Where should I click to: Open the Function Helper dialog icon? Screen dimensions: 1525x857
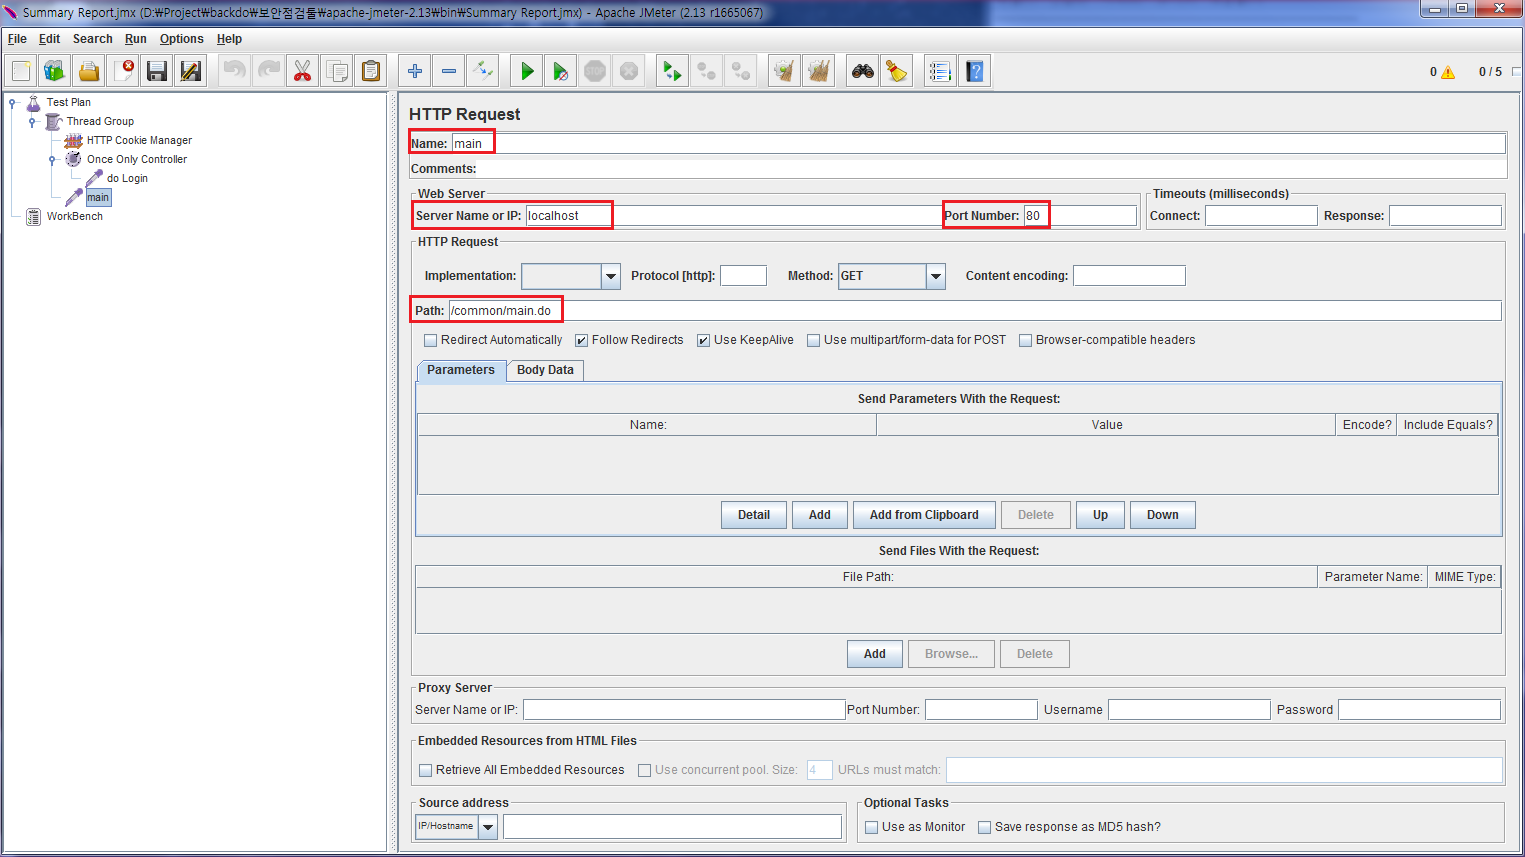(941, 71)
